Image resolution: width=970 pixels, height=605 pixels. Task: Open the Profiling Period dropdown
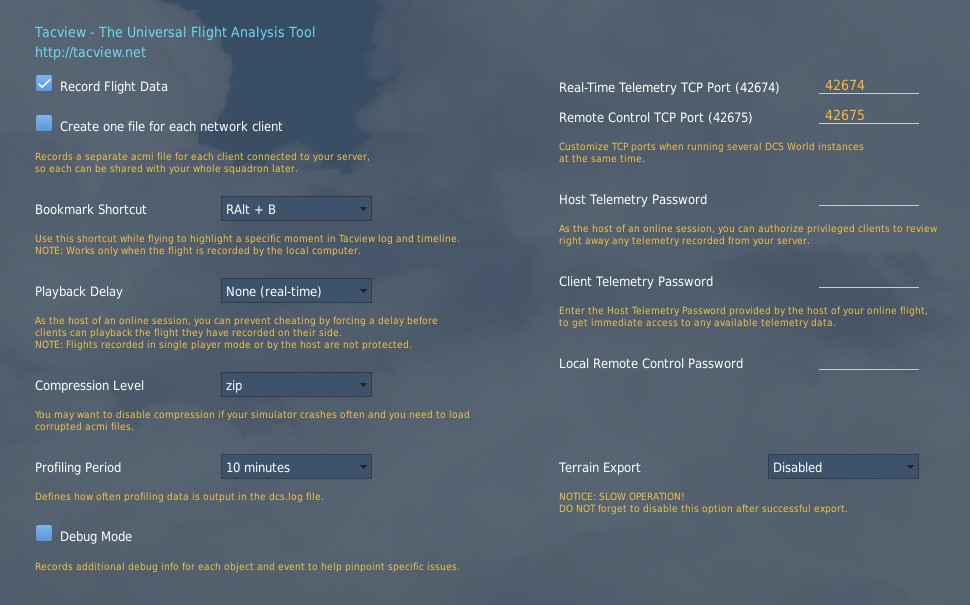[296, 467]
